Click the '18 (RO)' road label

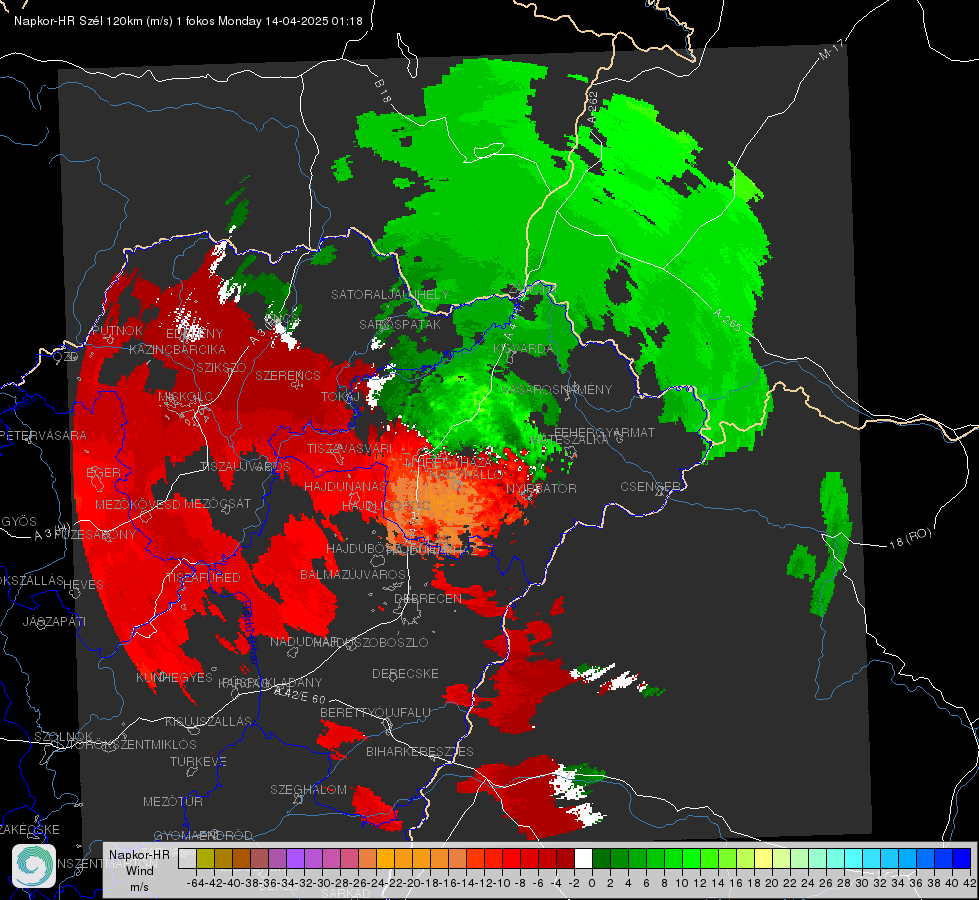[x=910, y=538]
